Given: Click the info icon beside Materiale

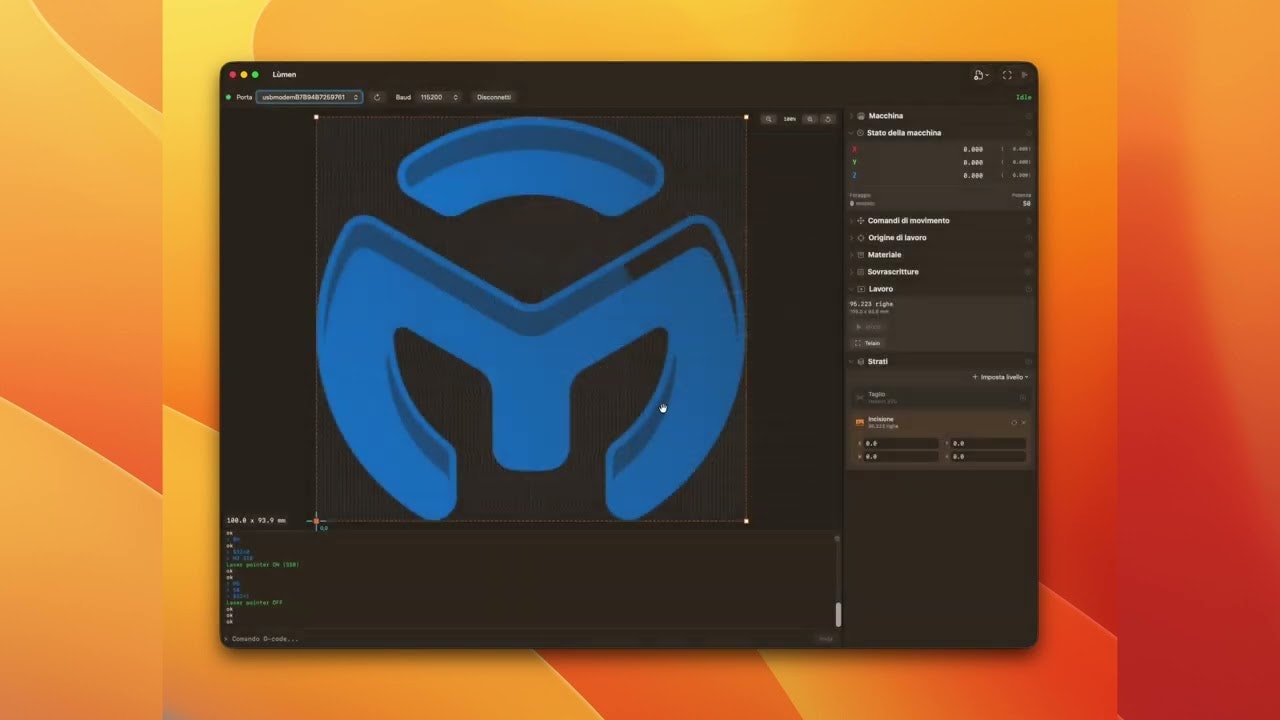Looking at the screenshot, I should (1028, 255).
